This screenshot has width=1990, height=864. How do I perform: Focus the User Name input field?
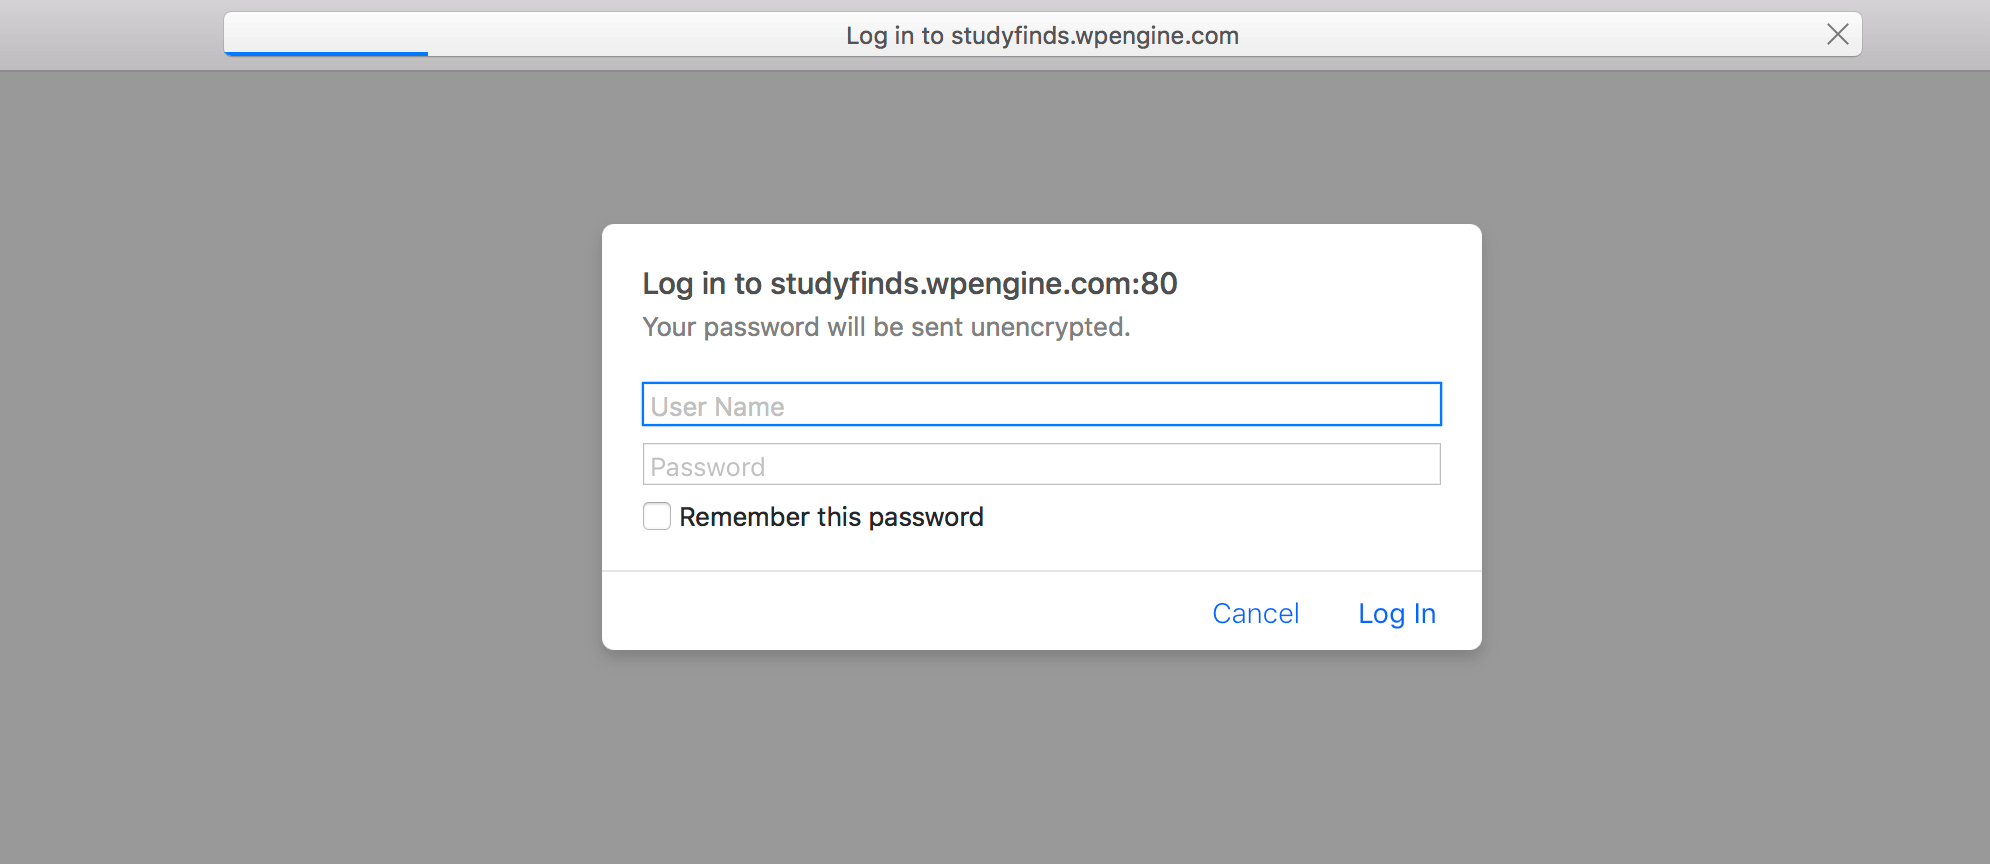pyautogui.click(x=1041, y=405)
